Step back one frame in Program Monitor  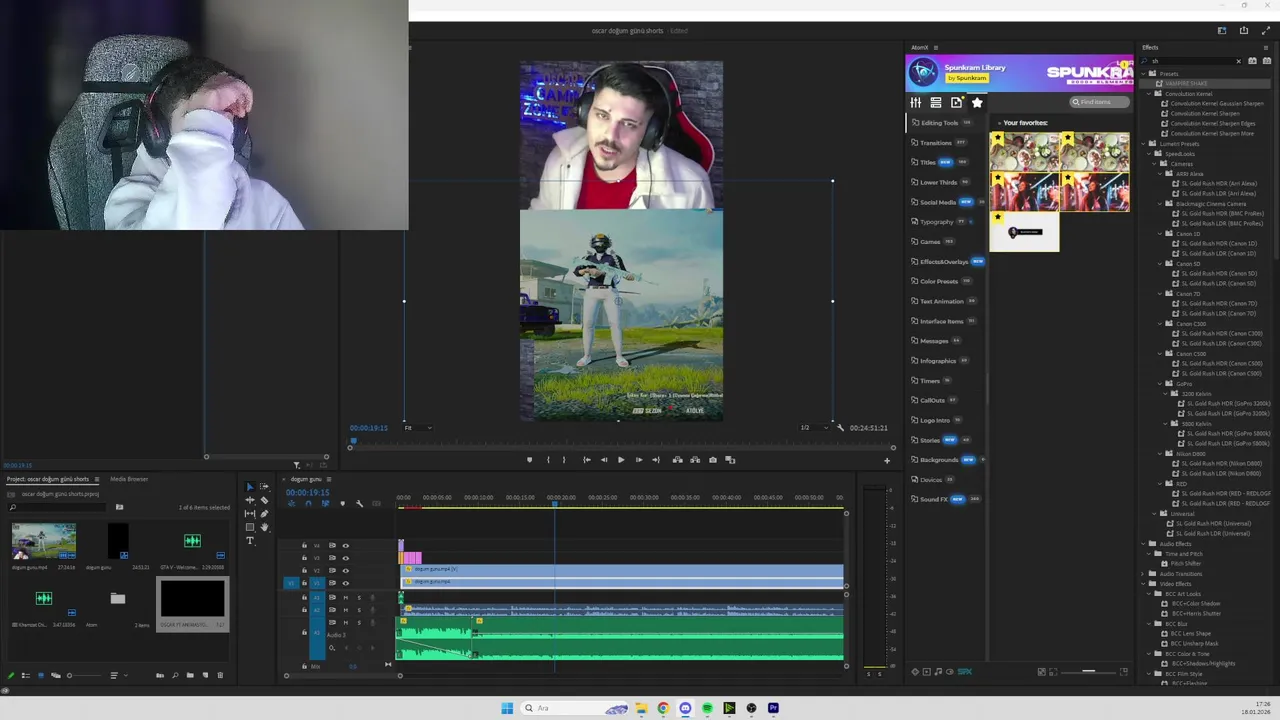[x=604, y=460]
